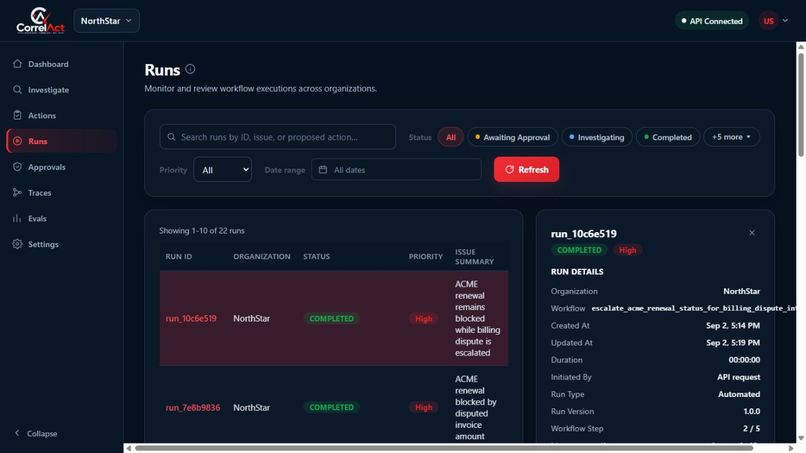Image resolution: width=806 pixels, height=453 pixels.
Task: Expand the user menu chevron
Action: [x=785, y=21]
